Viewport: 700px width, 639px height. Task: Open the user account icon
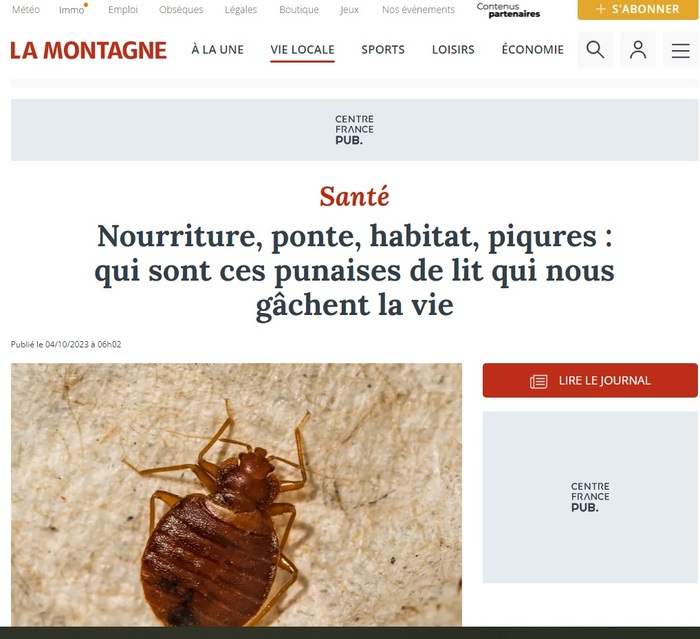(638, 50)
